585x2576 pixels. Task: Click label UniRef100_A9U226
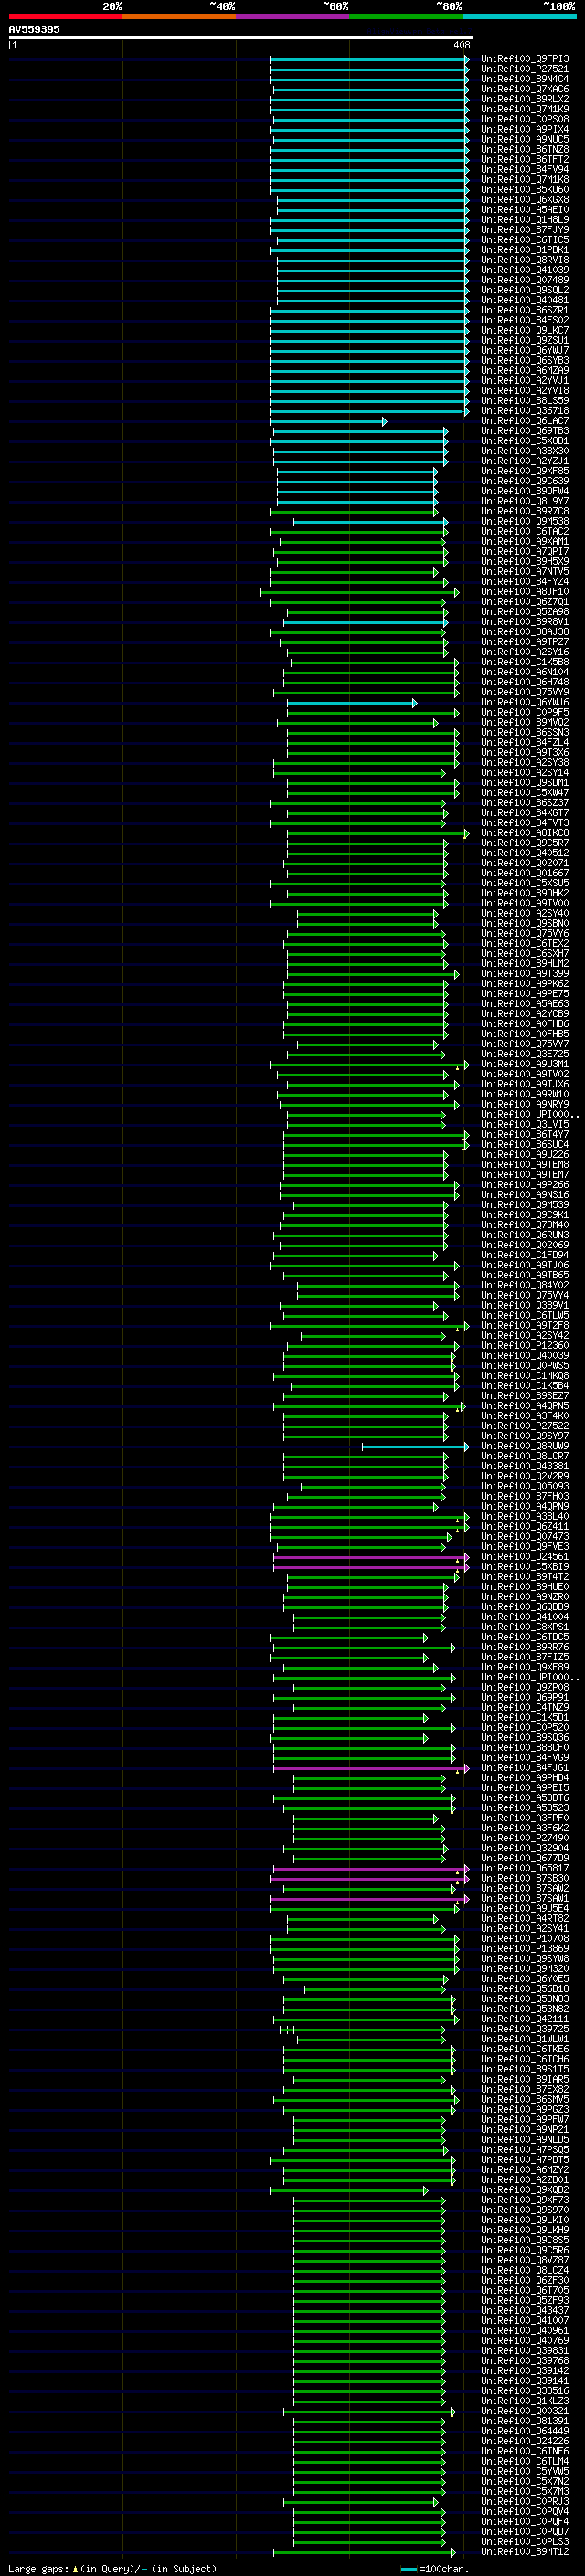[524, 1155]
